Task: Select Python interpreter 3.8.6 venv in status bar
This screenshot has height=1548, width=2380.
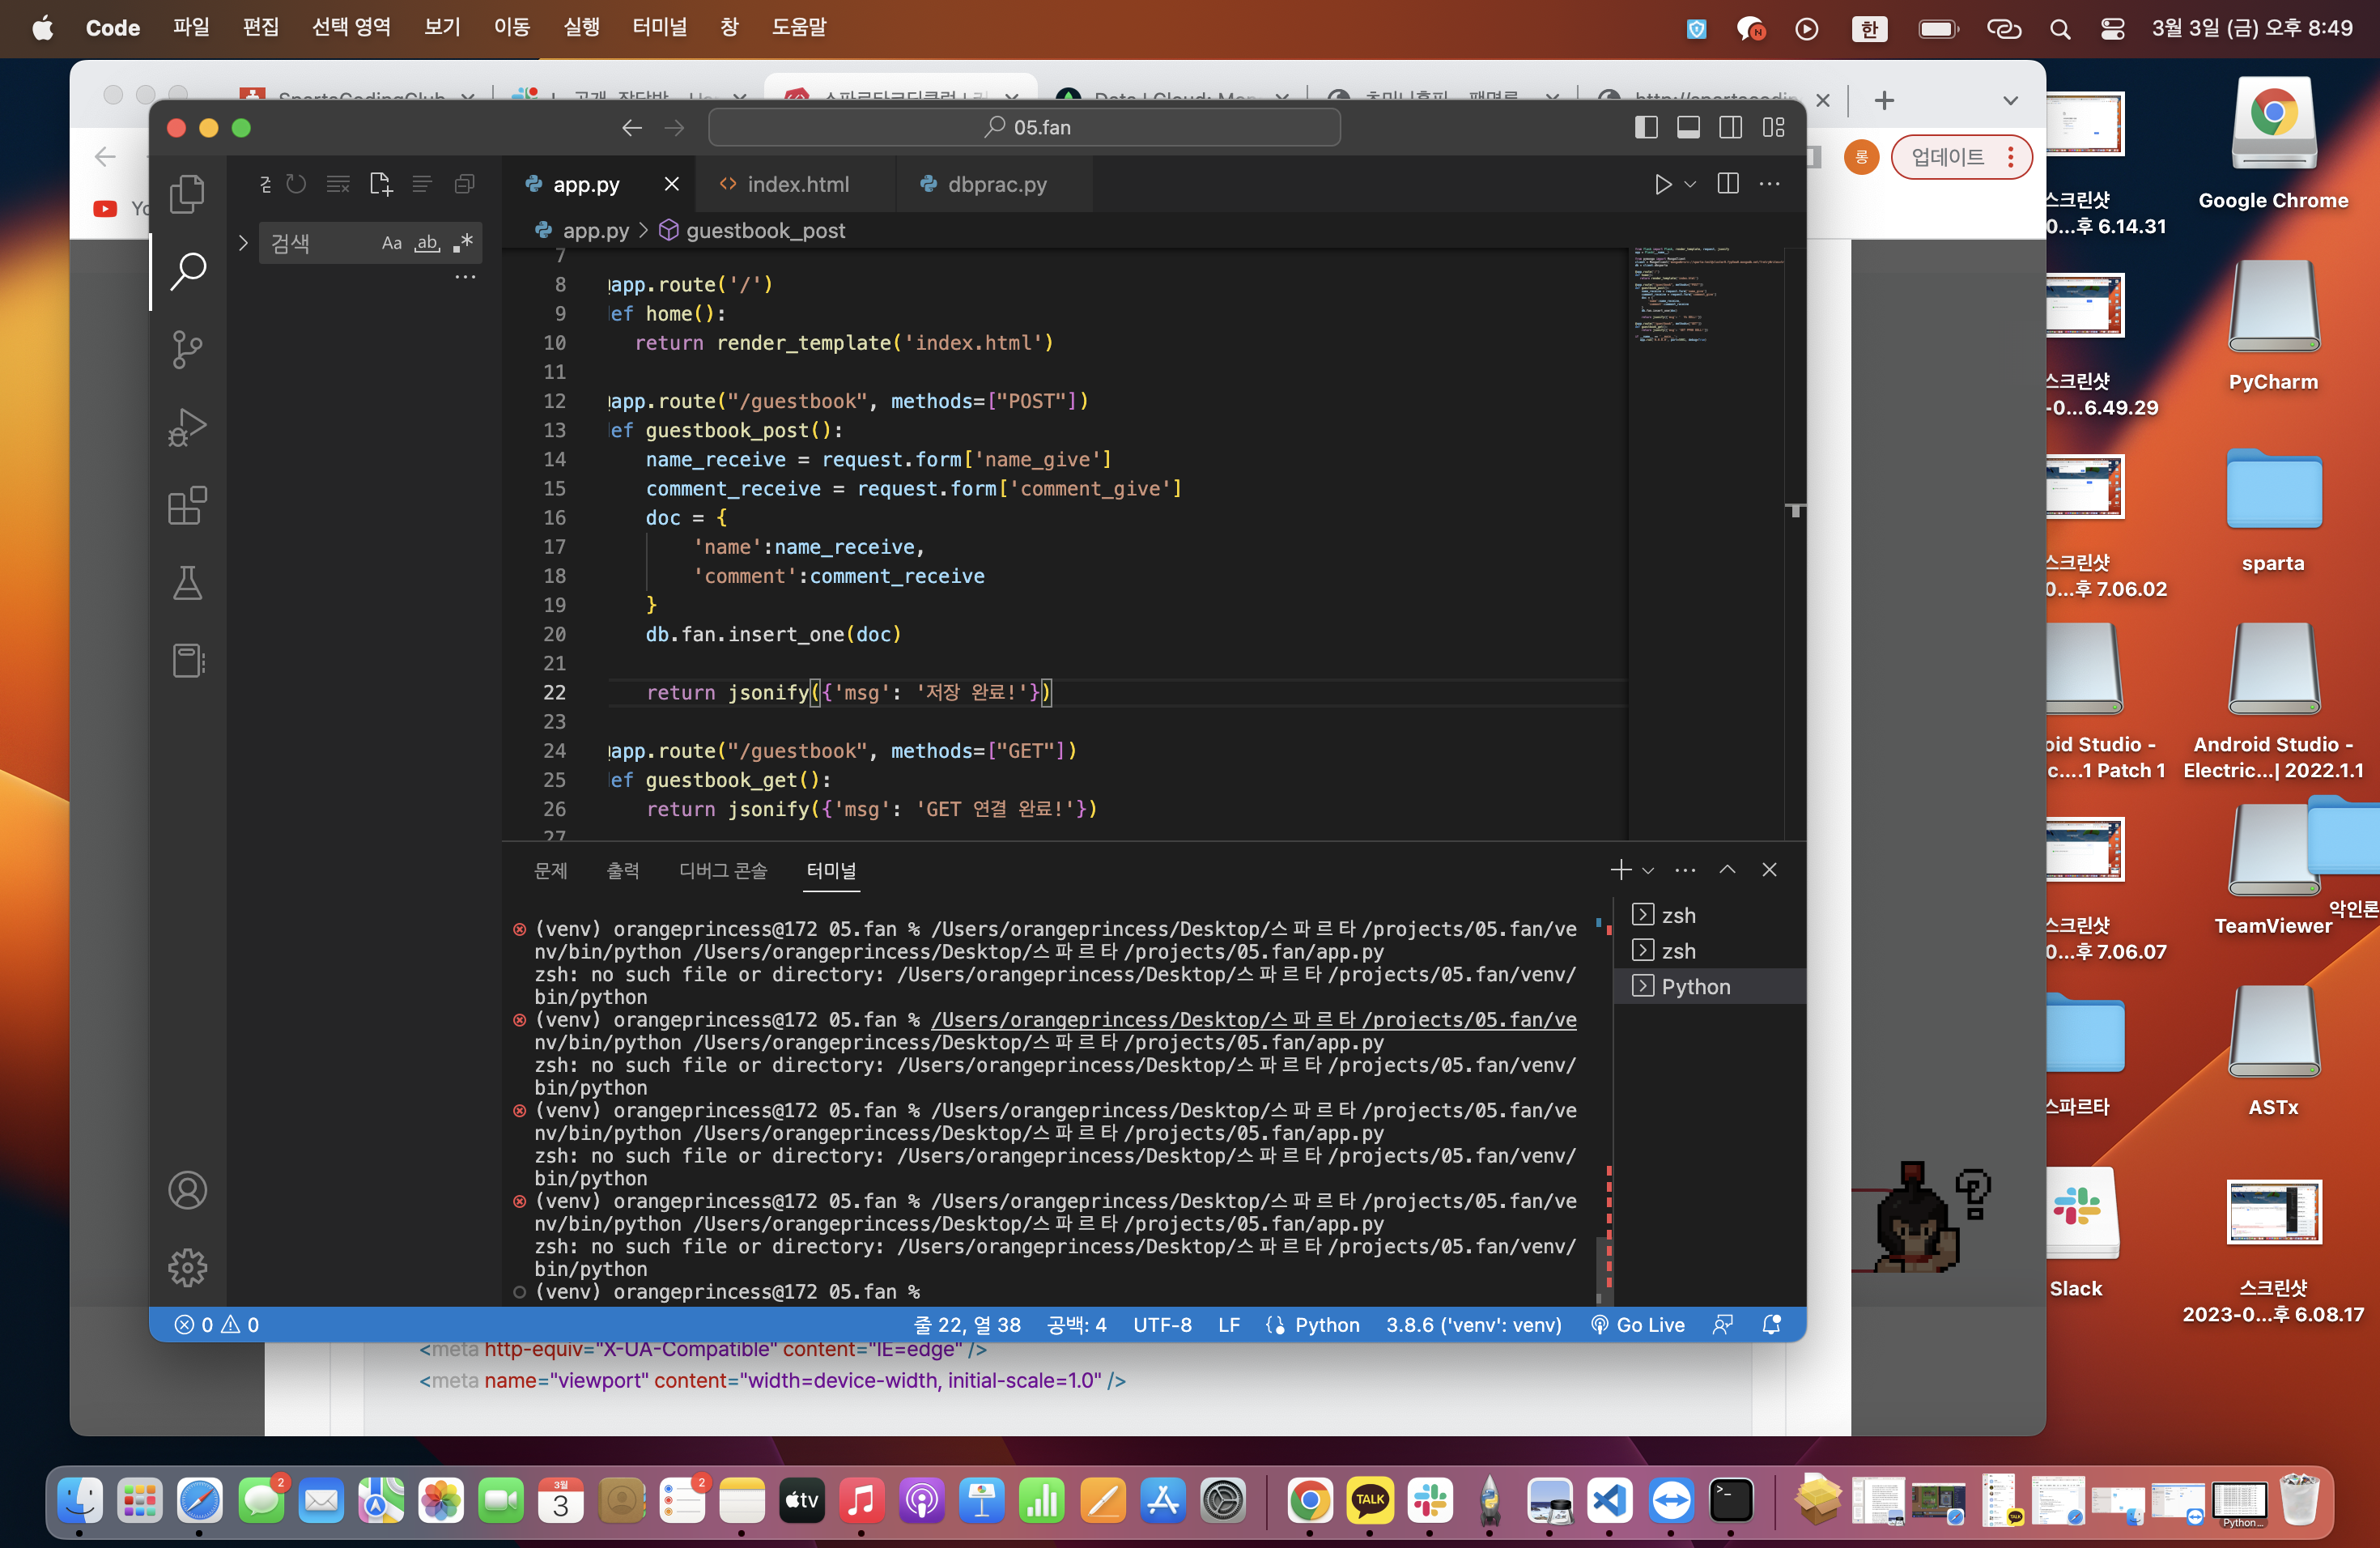Action: click(1473, 1324)
